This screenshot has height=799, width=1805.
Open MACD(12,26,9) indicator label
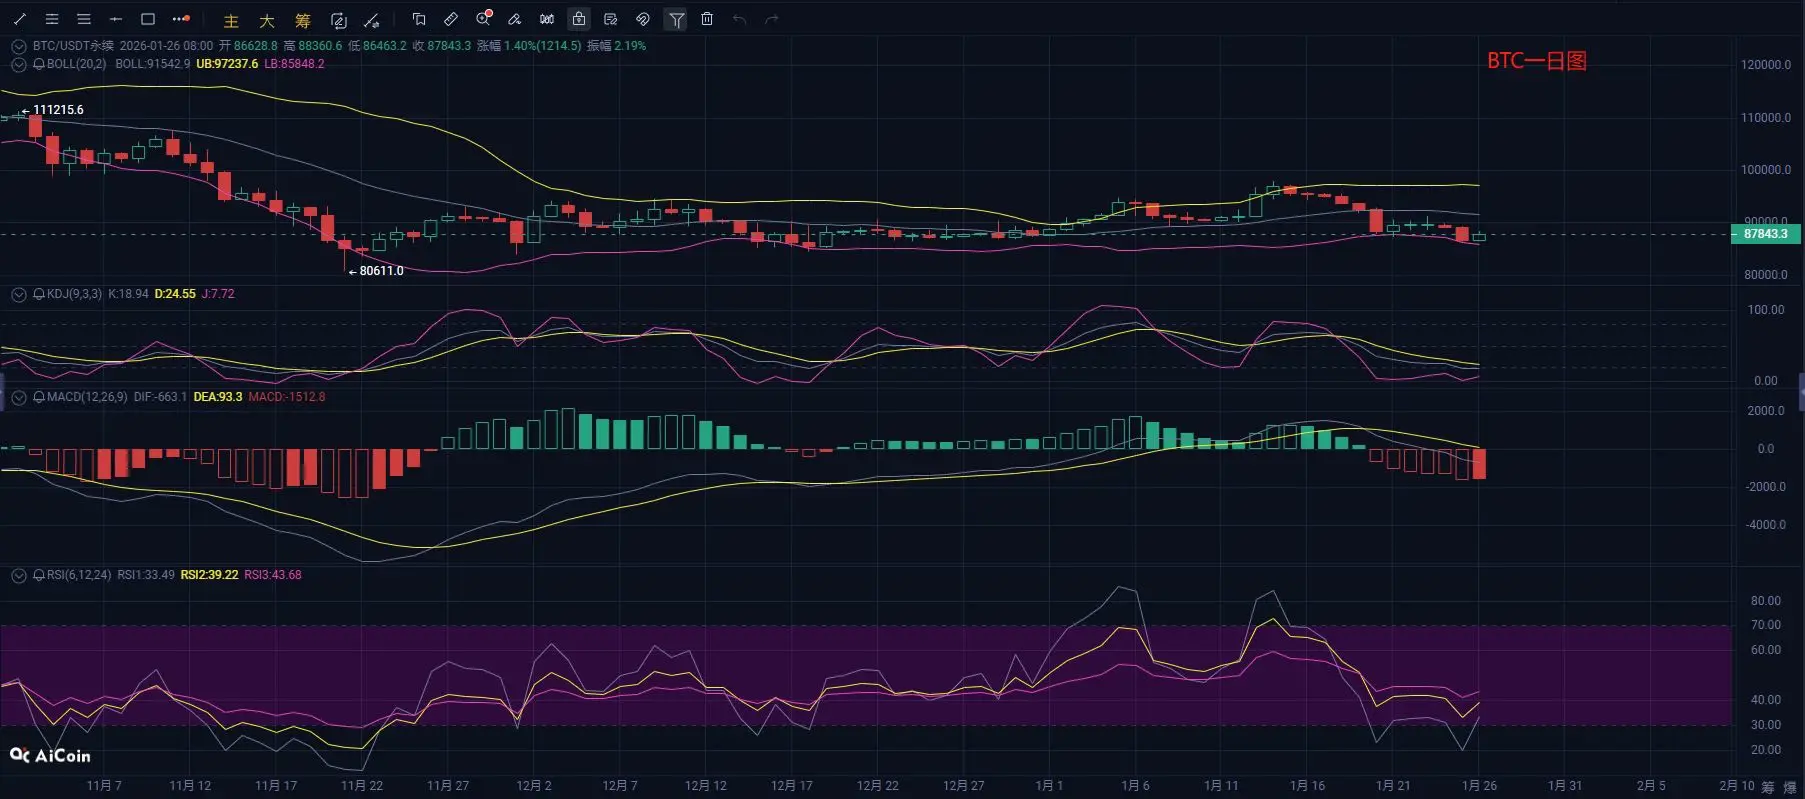pyautogui.click(x=87, y=397)
